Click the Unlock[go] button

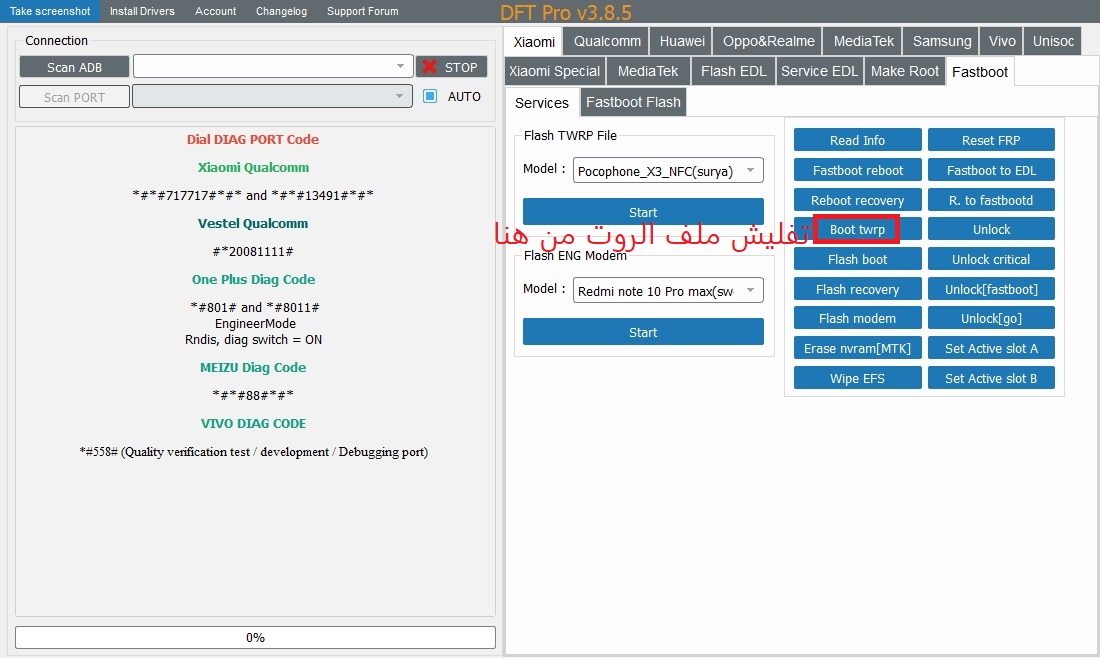click(991, 318)
